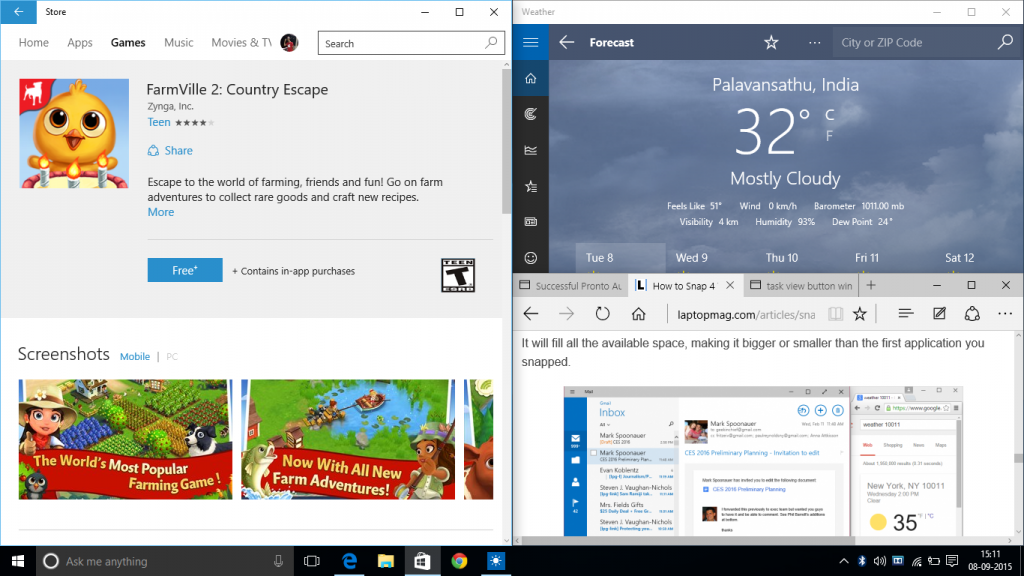Open the Edge Hub panel

point(905,314)
